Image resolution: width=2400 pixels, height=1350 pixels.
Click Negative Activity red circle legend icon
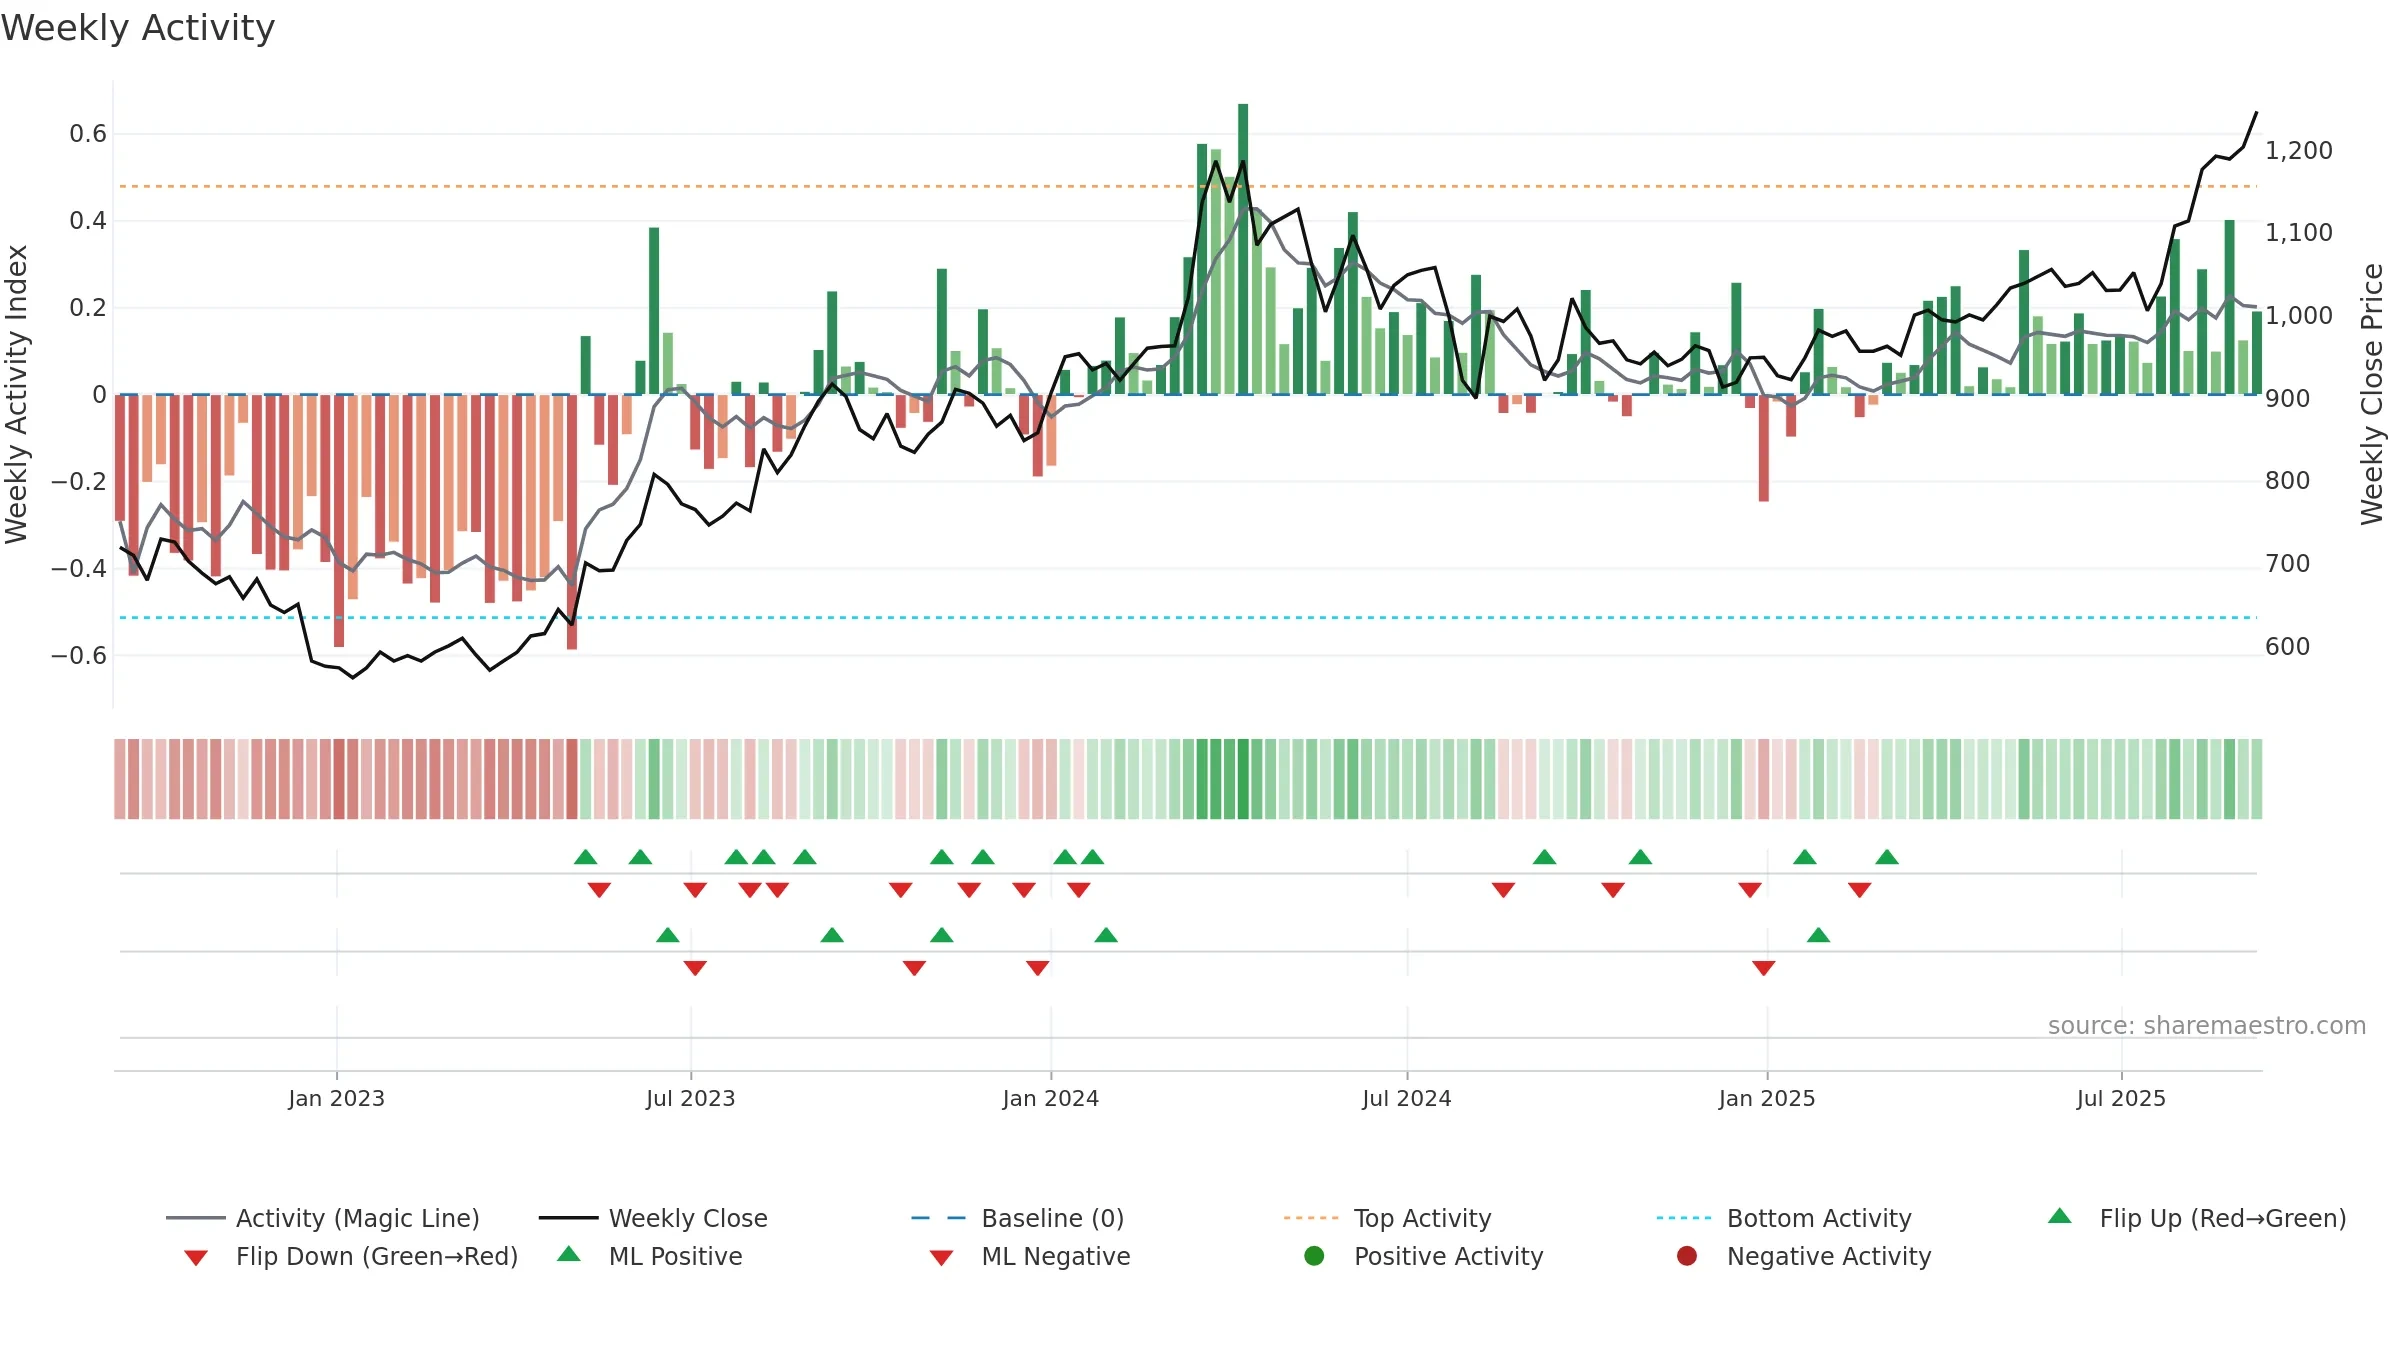point(1687,1256)
